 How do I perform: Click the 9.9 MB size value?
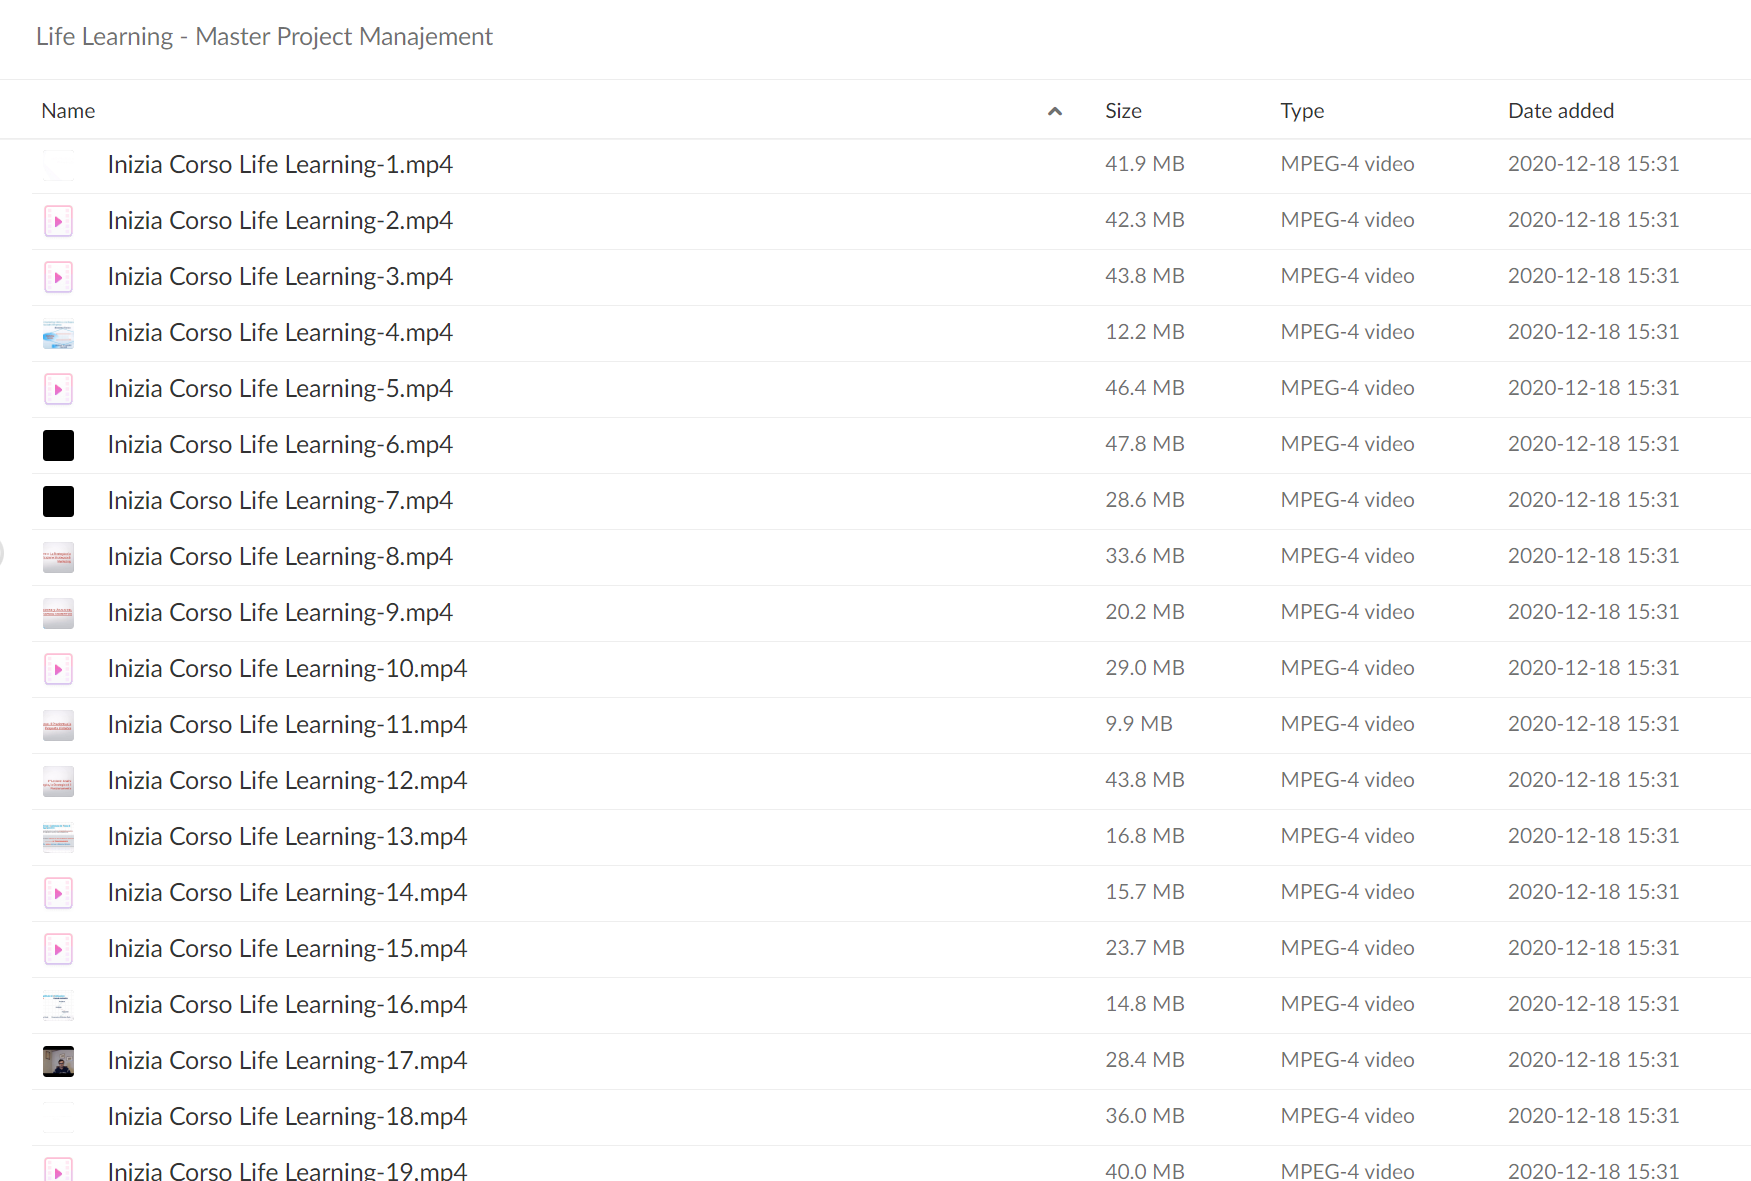pyautogui.click(x=1138, y=724)
